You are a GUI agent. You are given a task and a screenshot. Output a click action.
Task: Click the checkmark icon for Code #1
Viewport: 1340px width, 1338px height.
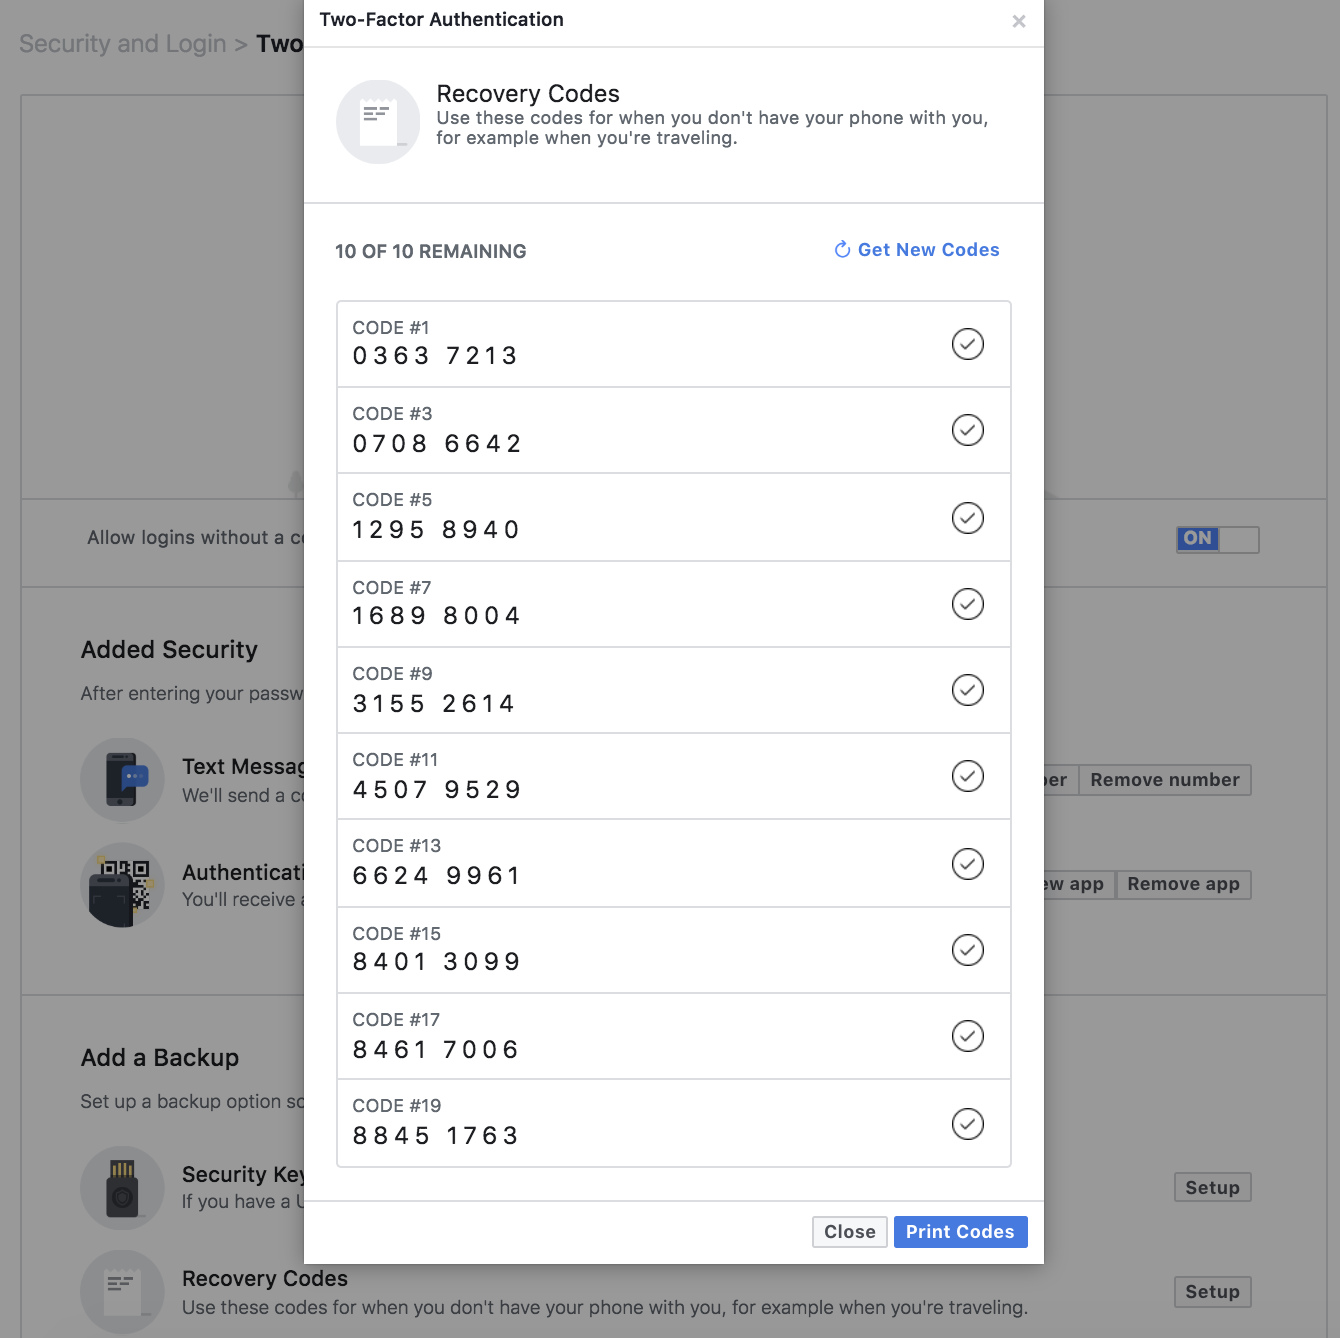pos(967,344)
